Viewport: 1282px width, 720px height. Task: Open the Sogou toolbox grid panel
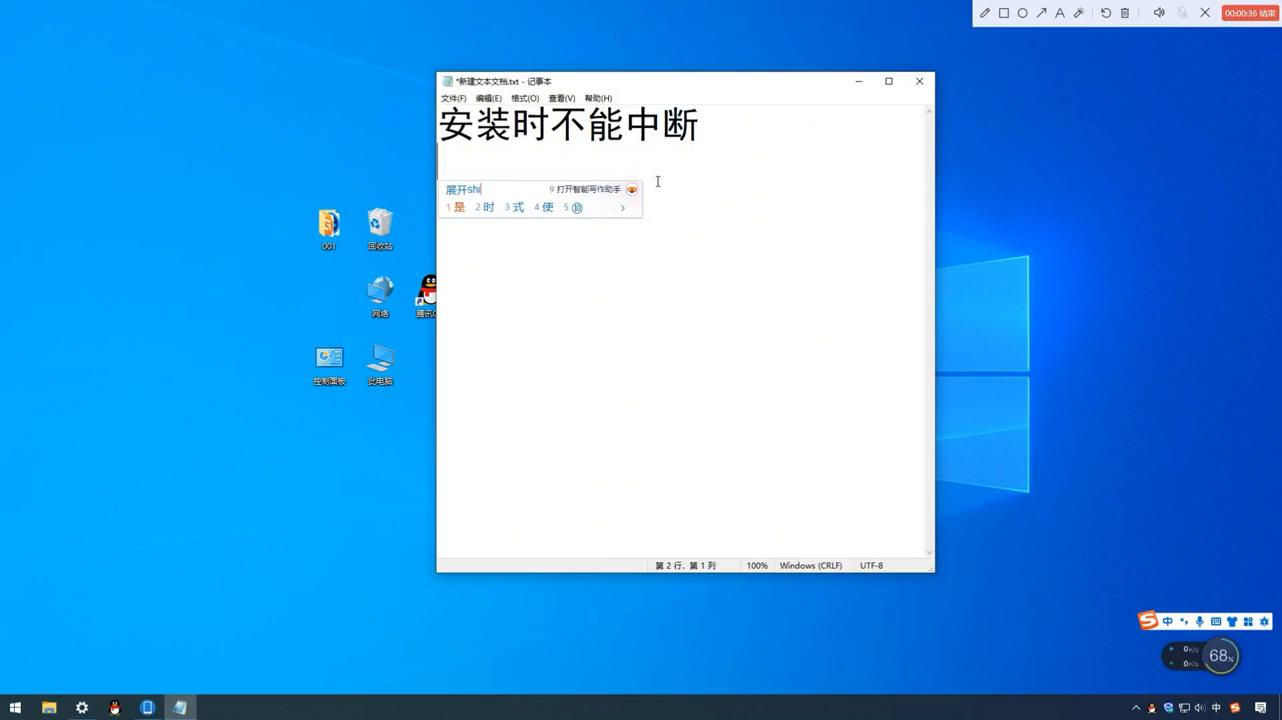[1247, 620]
